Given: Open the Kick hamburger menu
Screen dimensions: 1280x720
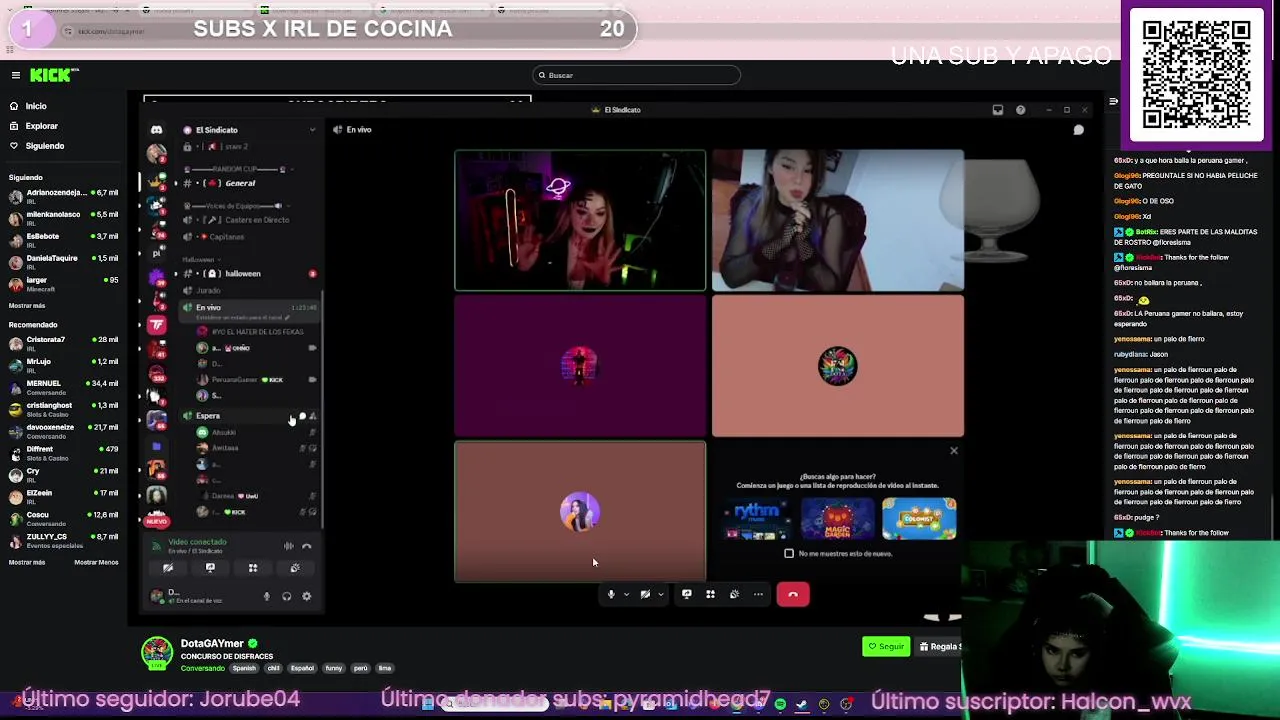Looking at the screenshot, I should click(16, 75).
